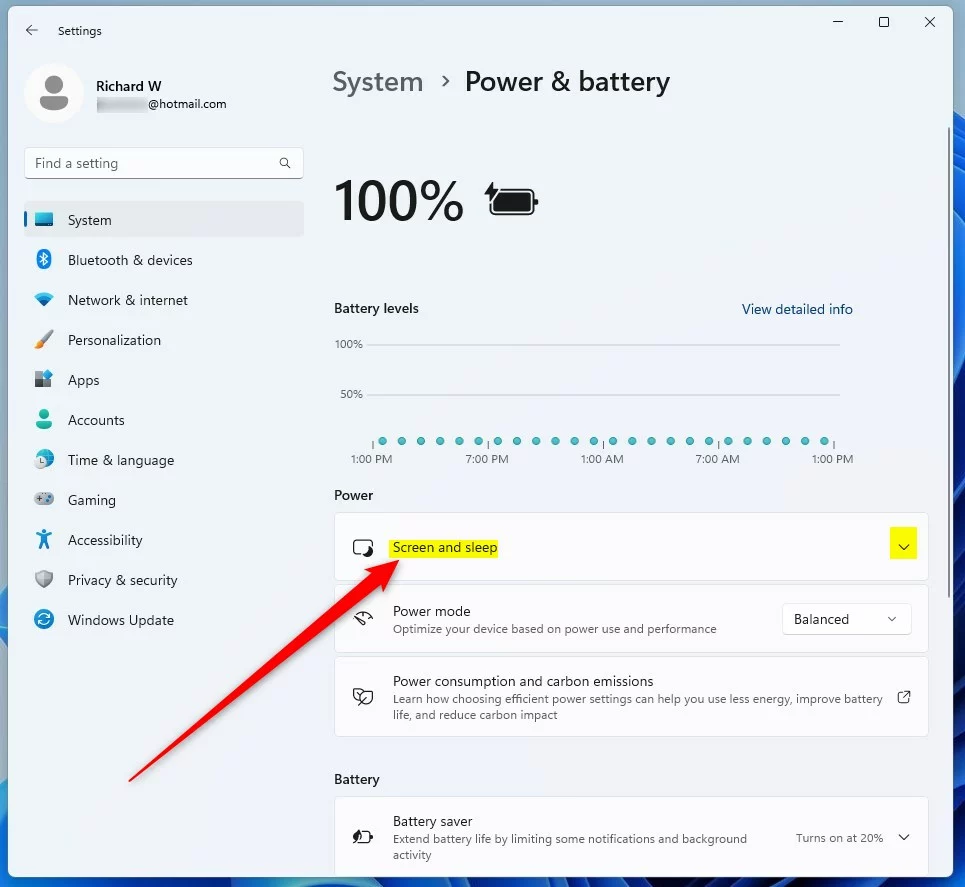The image size is (965, 887).
Task: Click the Find a setting search box
Action: pos(164,163)
